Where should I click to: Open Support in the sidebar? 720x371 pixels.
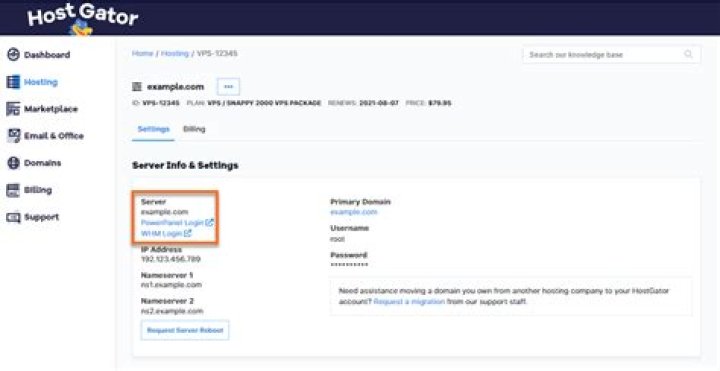click(x=41, y=217)
